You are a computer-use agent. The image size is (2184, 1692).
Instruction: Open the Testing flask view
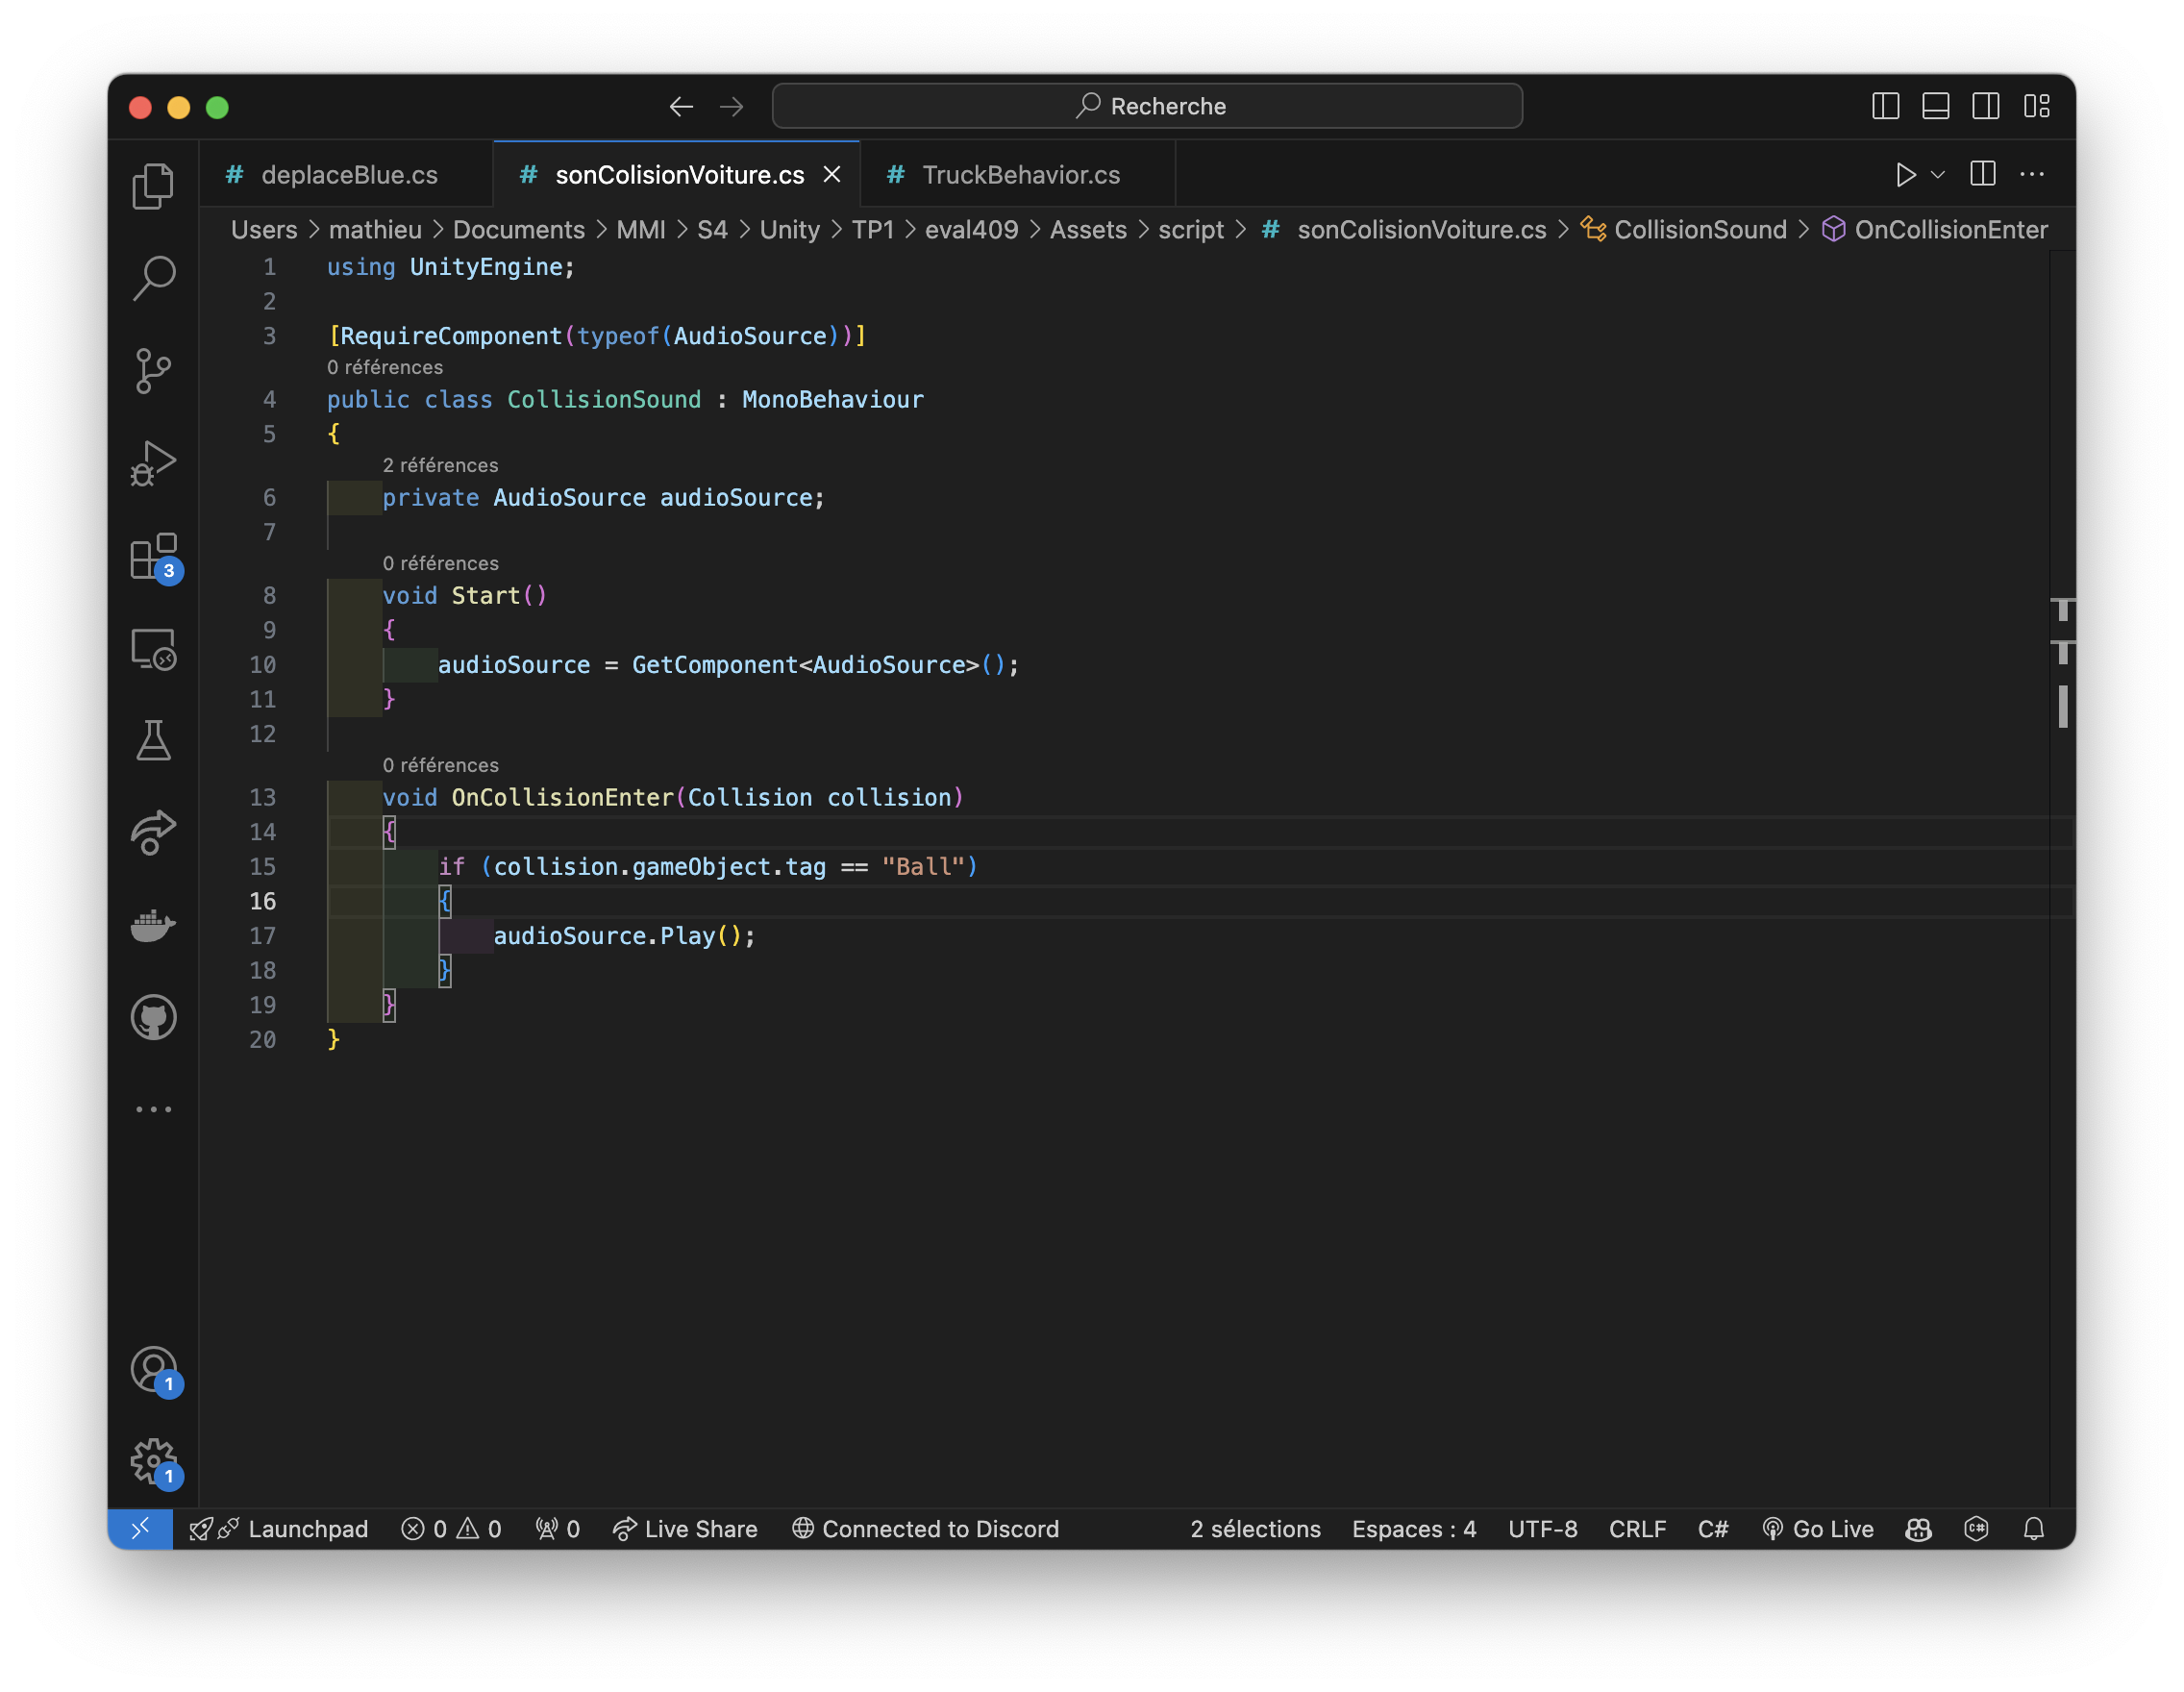click(153, 741)
